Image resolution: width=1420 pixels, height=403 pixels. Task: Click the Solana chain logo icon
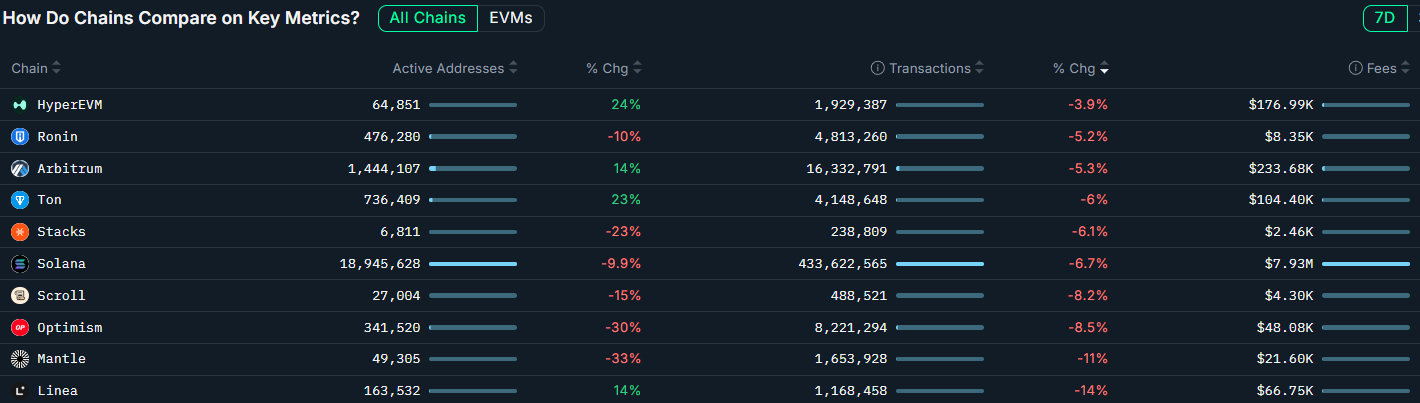[x=20, y=264]
